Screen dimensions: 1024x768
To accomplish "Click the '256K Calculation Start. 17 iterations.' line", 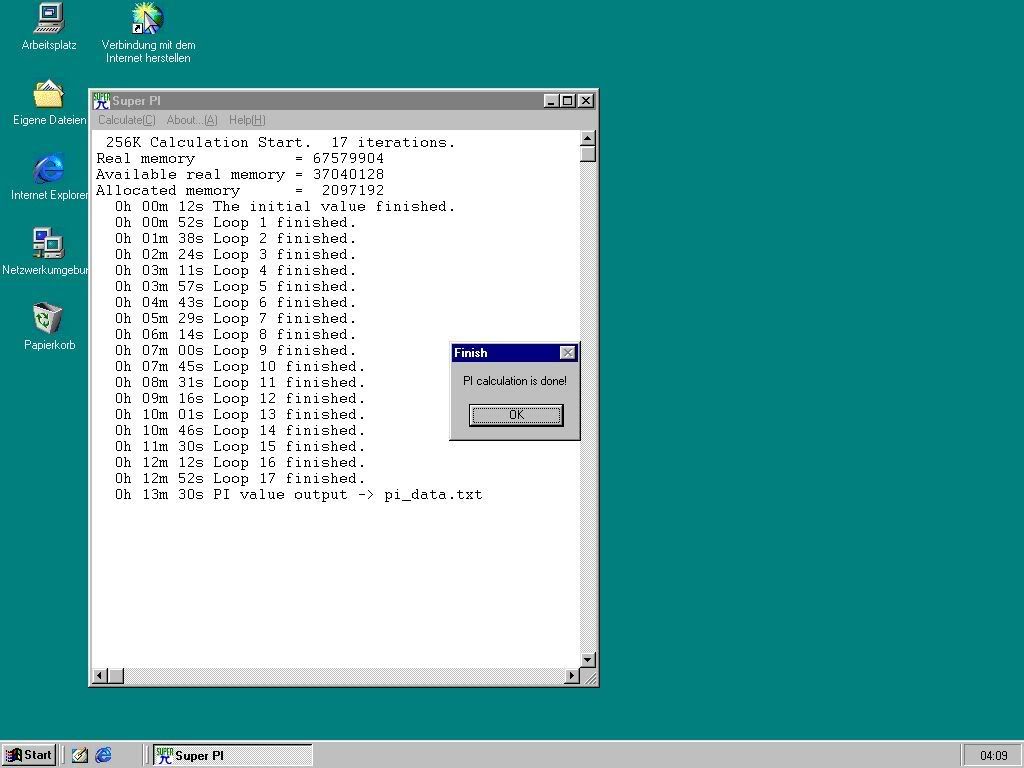I will pos(280,142).
